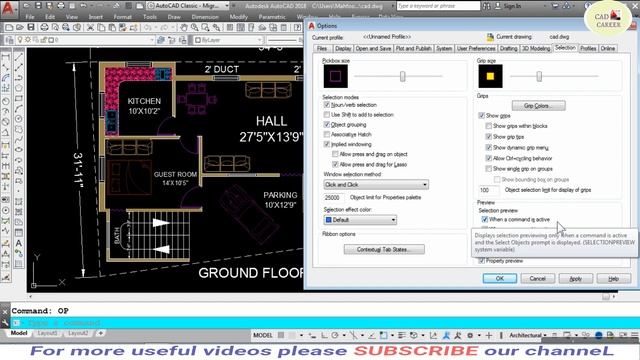Open the Layer Properties Manager icon
This screenshot has width=640, height=360.
pyautogui.click(x=9, y=40)
